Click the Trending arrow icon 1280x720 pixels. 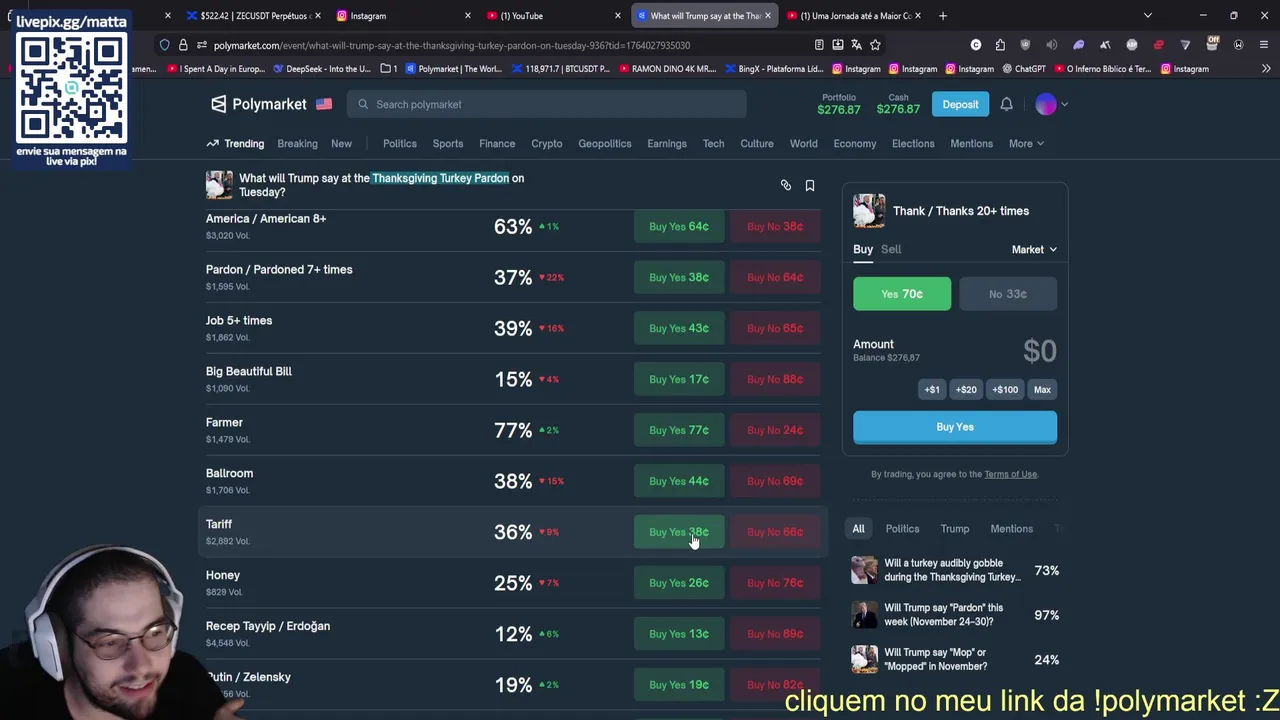tap(212, 143)
